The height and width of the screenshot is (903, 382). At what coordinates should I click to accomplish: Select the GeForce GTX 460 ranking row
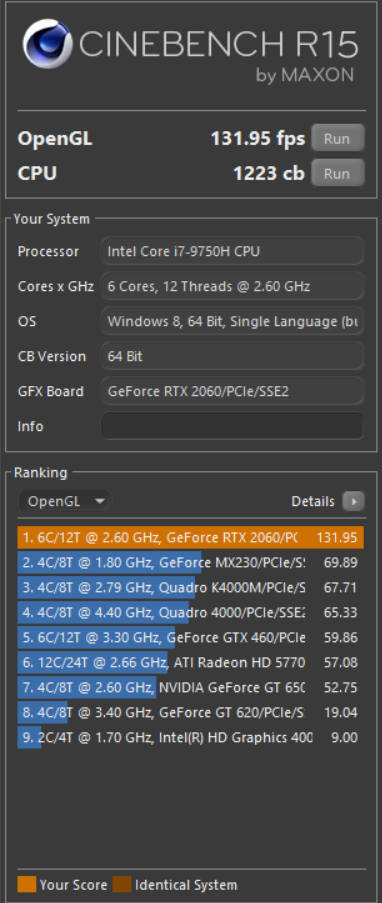click(x=191, y=638)
